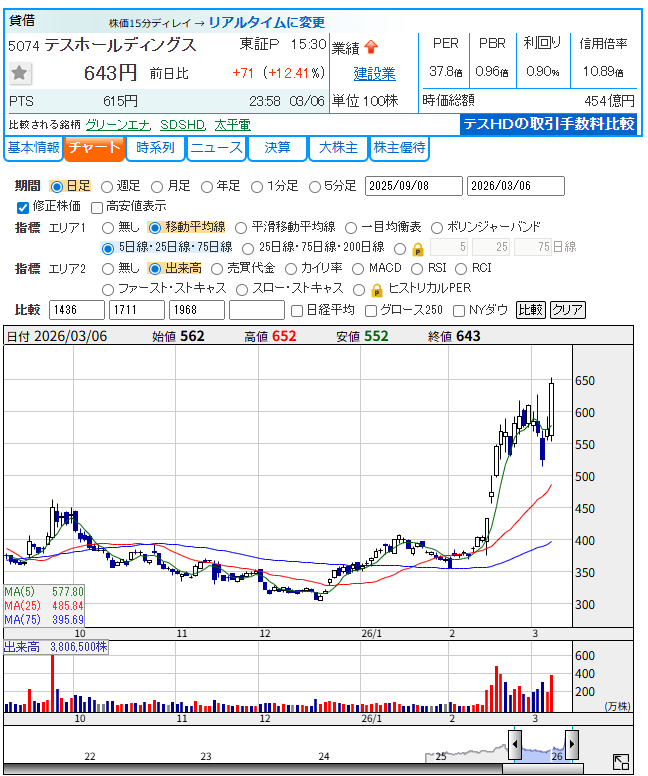Open the 建設業 sector link
The height and width of the screenshot is (776, 648).
(375, 74)
